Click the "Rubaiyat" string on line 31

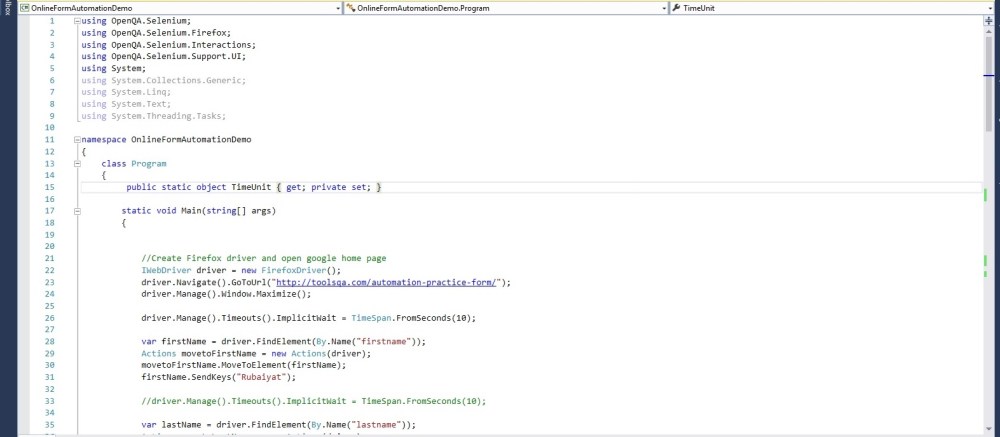pos(261,378)
